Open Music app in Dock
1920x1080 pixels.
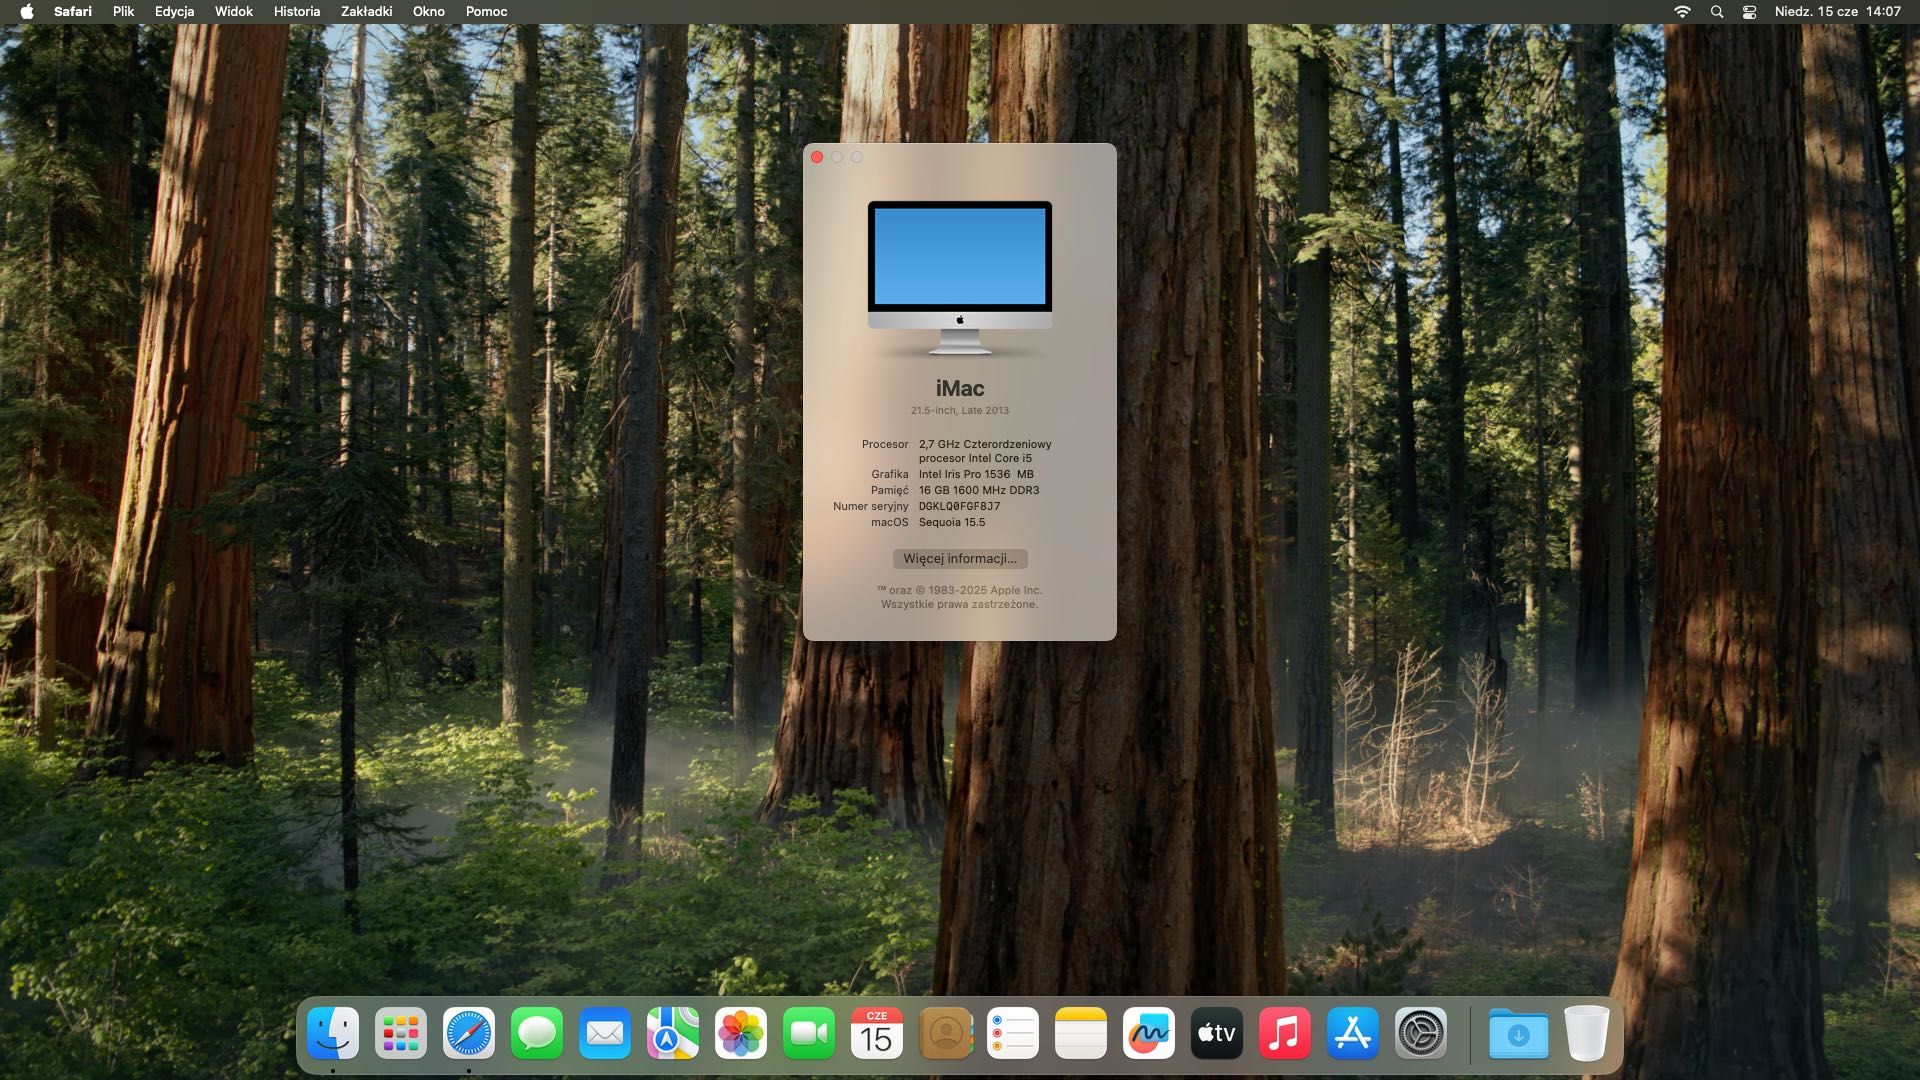tap(1285, 1033)
